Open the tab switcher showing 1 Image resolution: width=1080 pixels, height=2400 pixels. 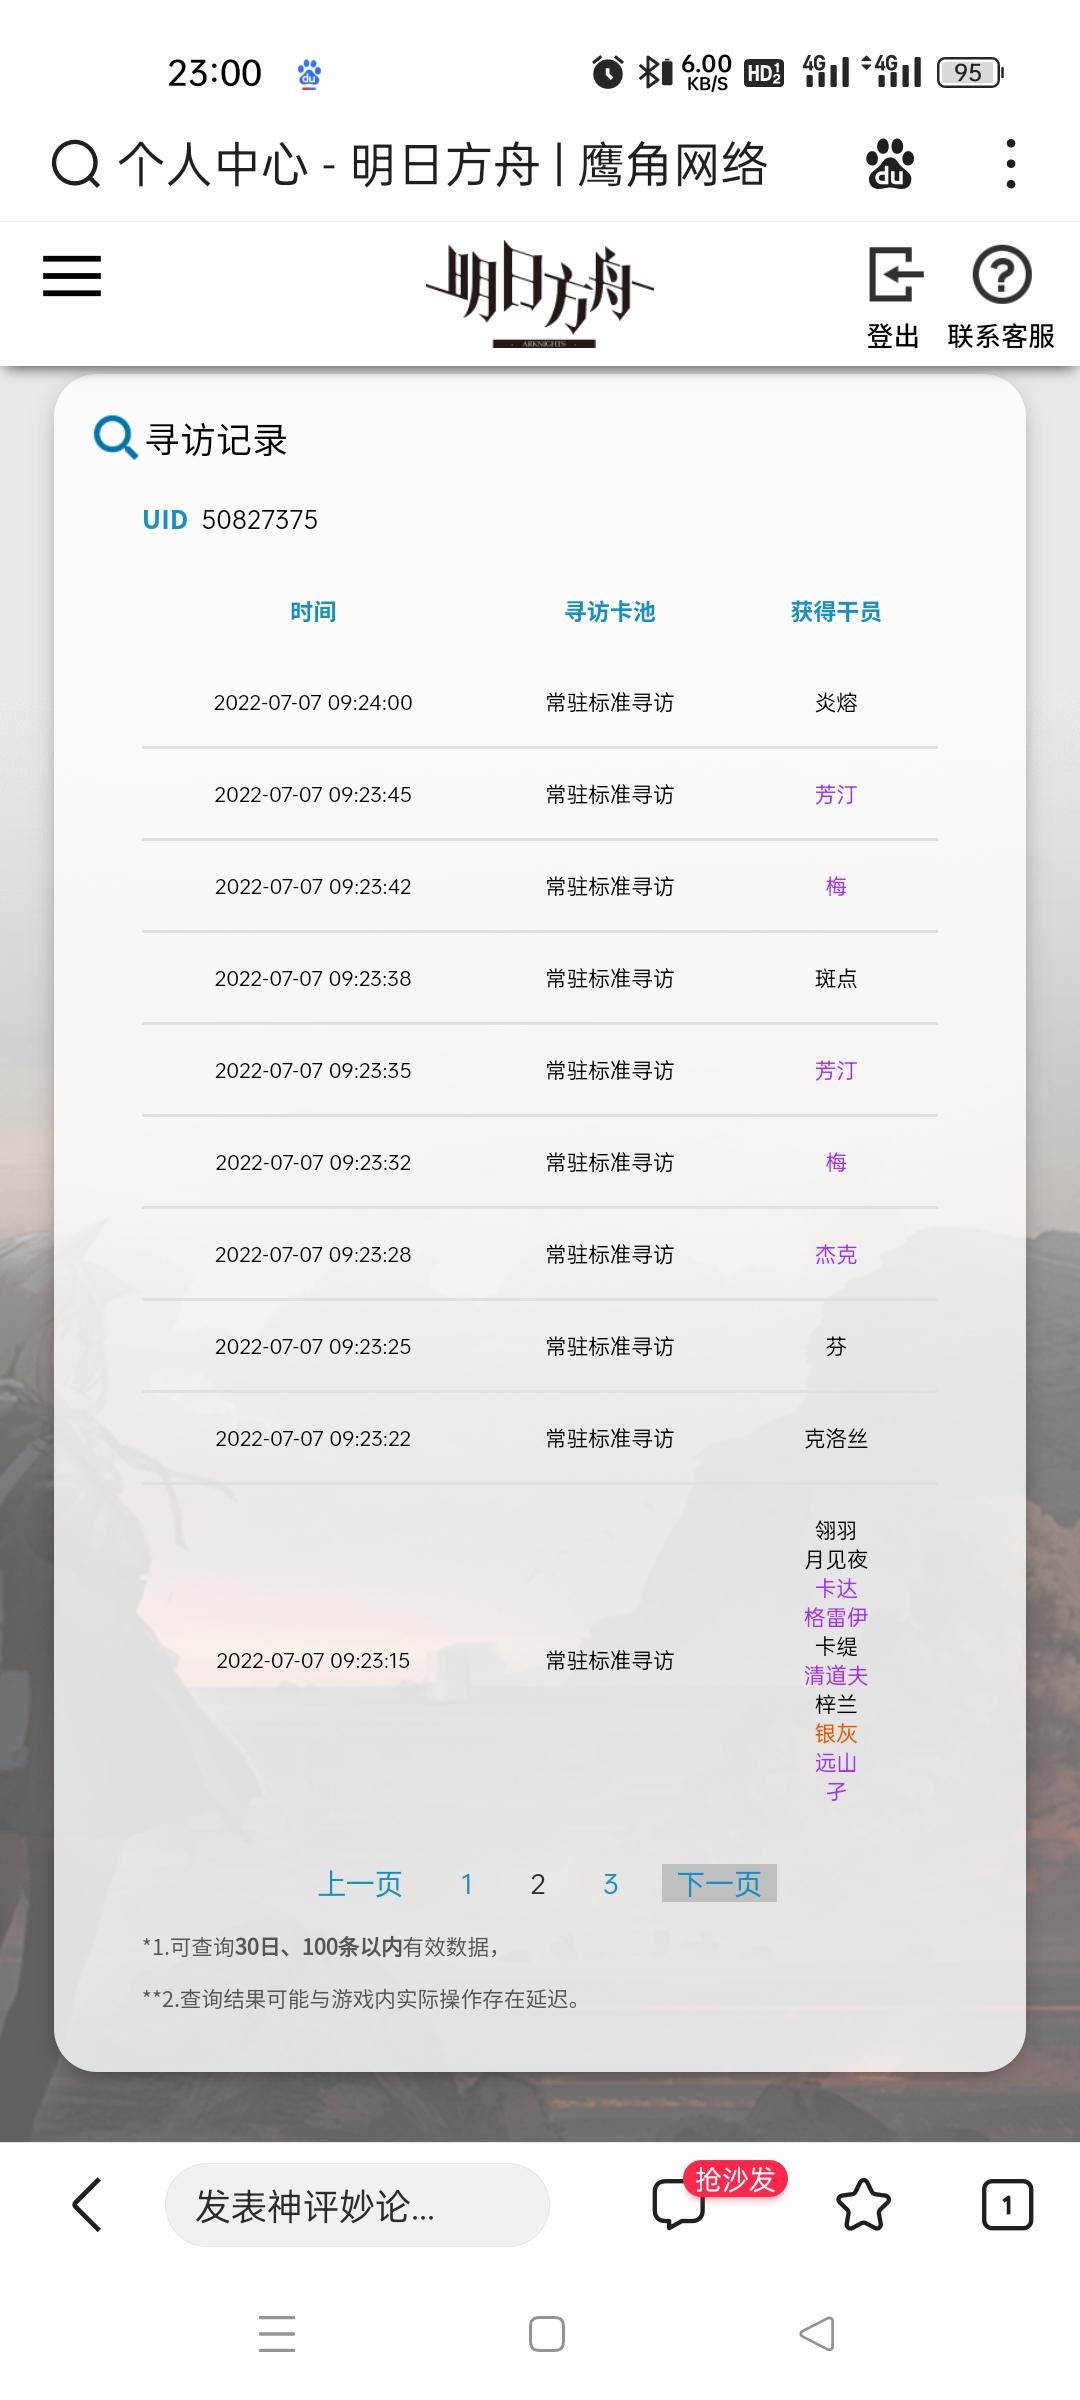pos(1007,2204)
